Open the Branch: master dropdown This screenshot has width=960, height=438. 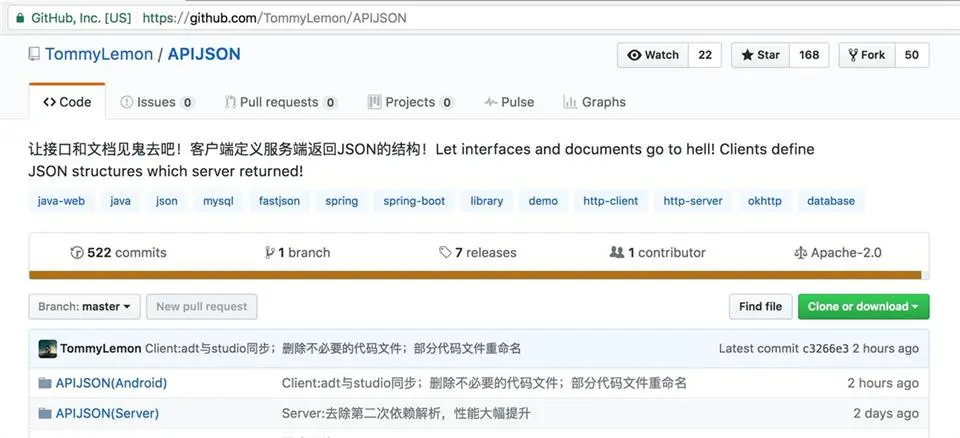84,306
